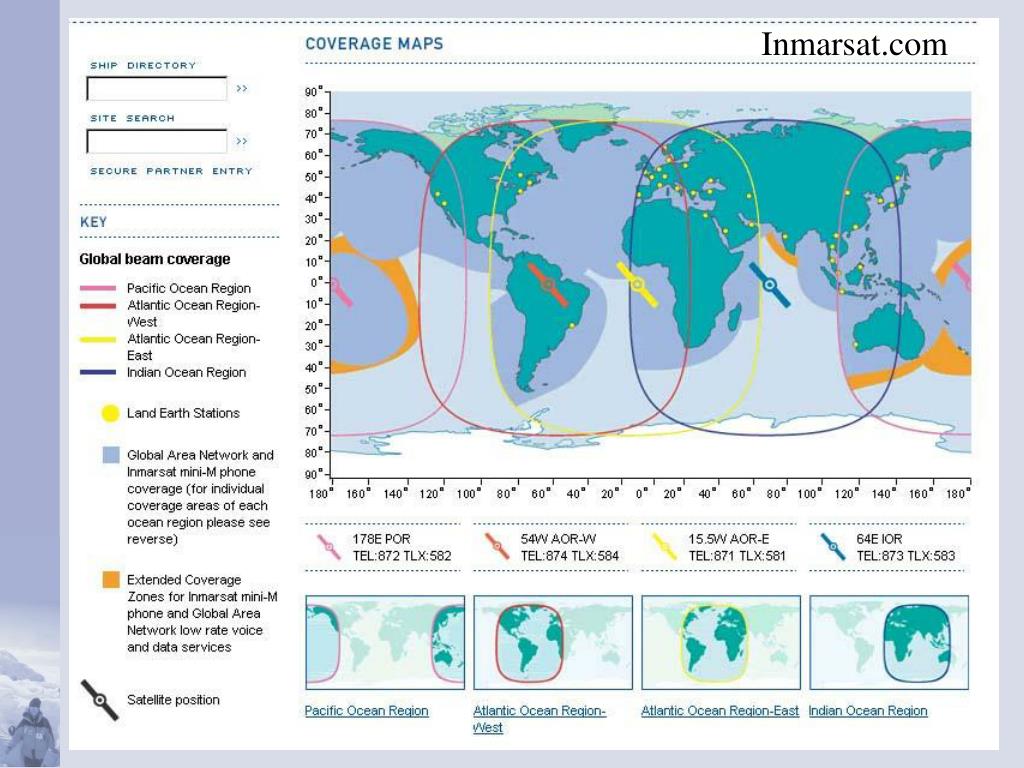Image resolution: width=1024 pixels, height=768 pixels.
Task: Open Secure Partner Entry link
Action: point(171,171)
